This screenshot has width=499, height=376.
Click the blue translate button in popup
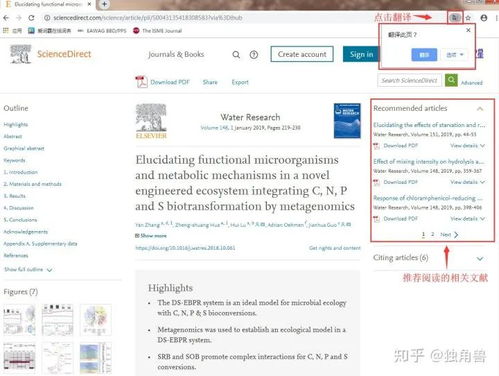(x=424, y=55)
